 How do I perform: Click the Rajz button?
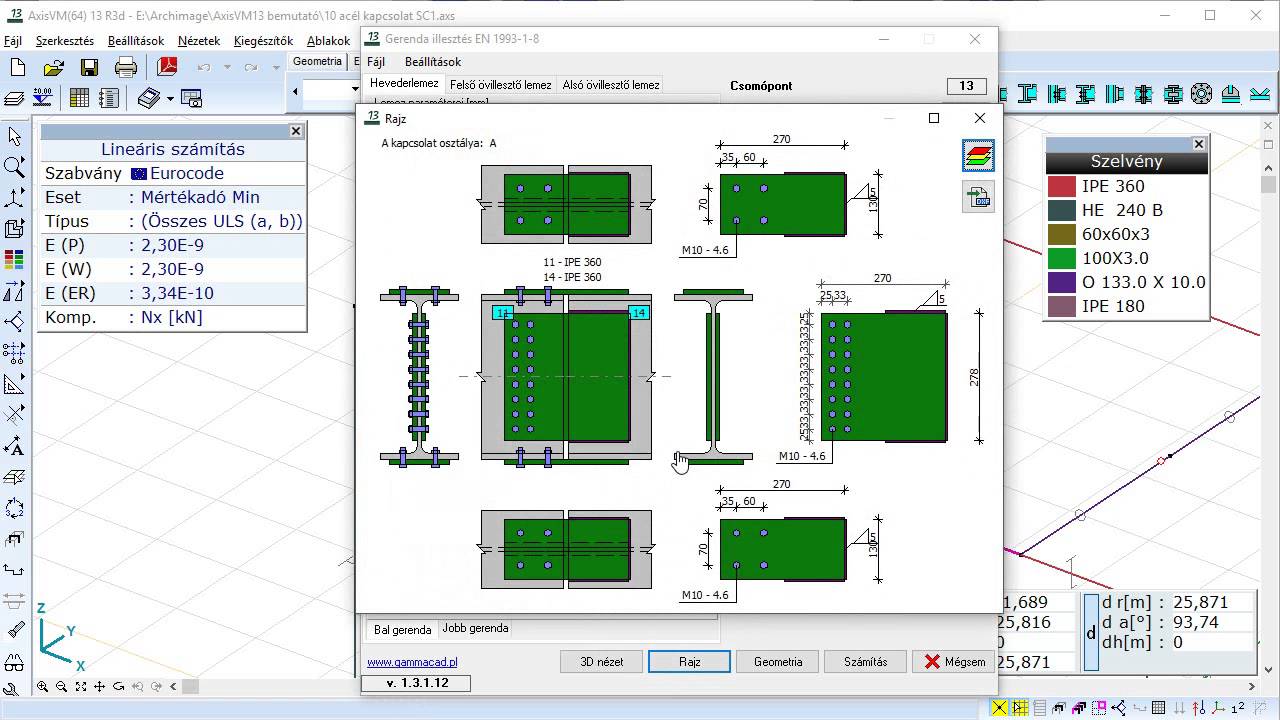[x=690, y=661]
